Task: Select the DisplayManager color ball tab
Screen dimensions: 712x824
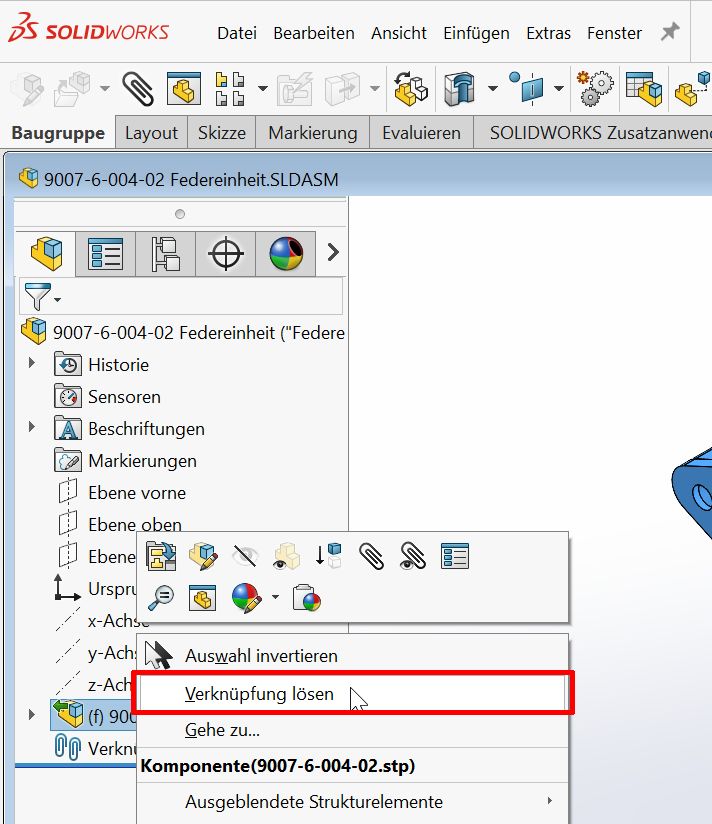Action: pyautogui.click(x=285, y=254)
